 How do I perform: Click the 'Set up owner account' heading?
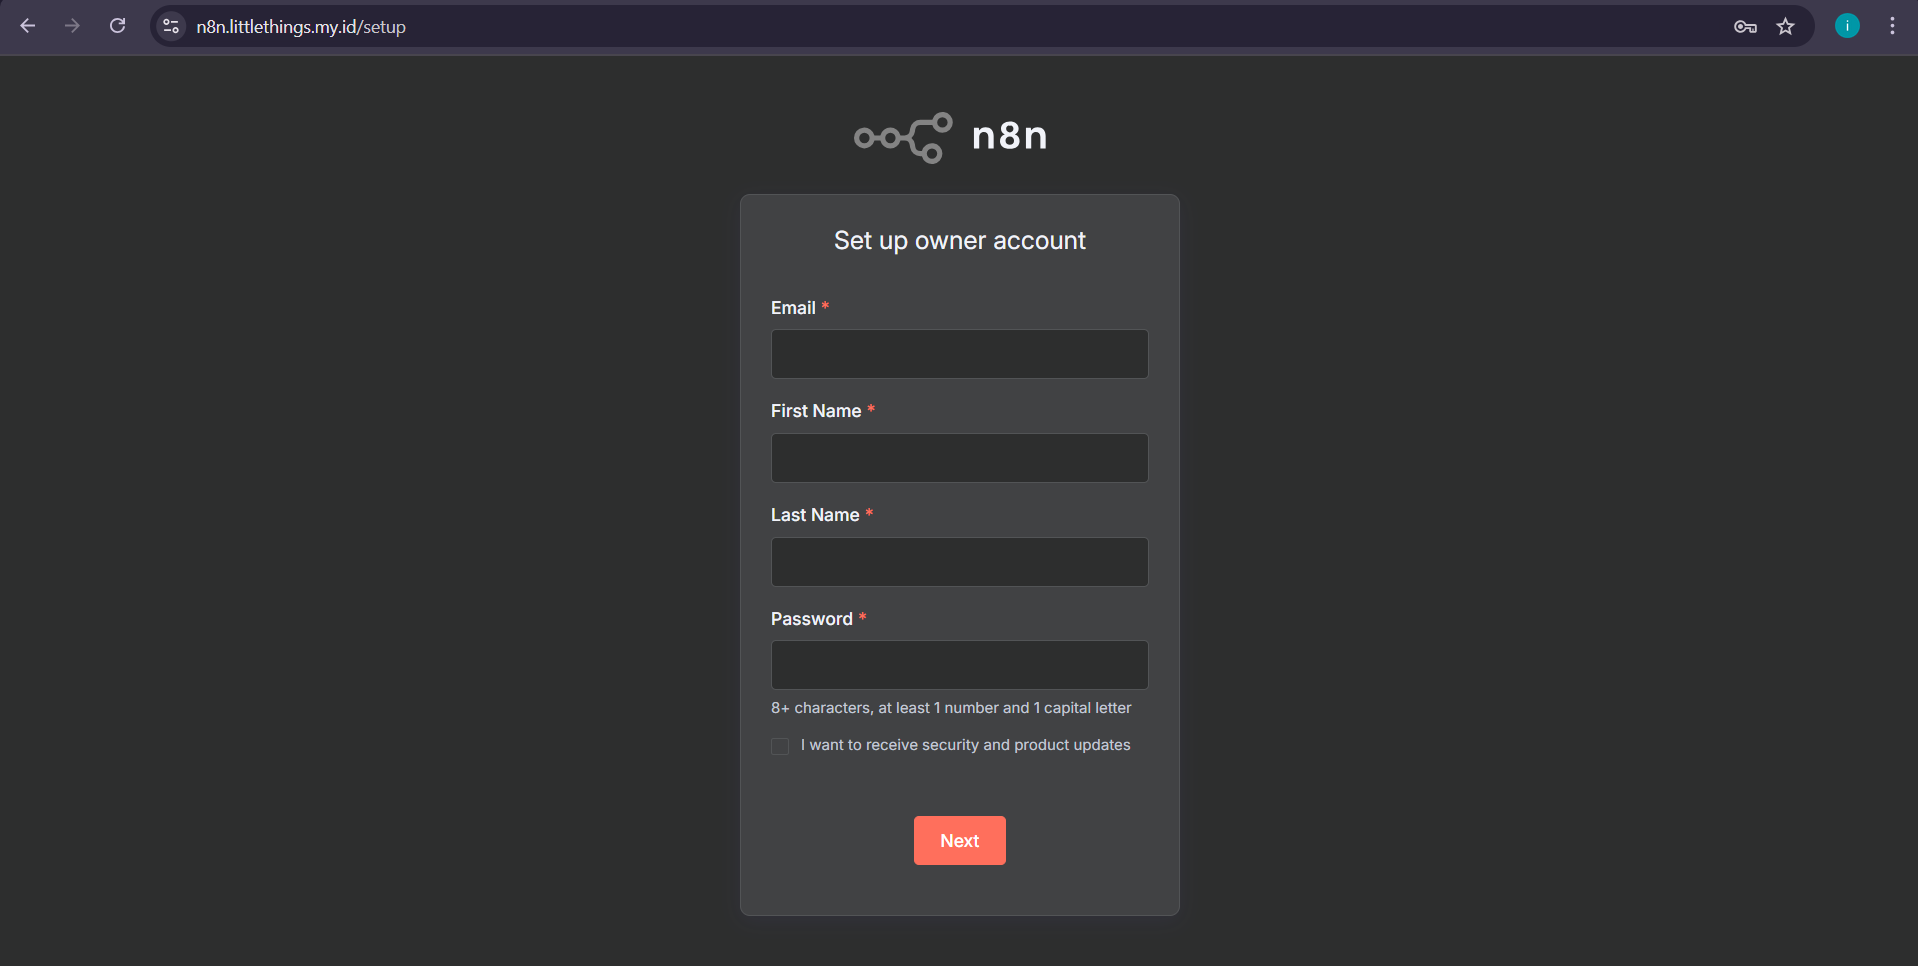coord(959,241)
